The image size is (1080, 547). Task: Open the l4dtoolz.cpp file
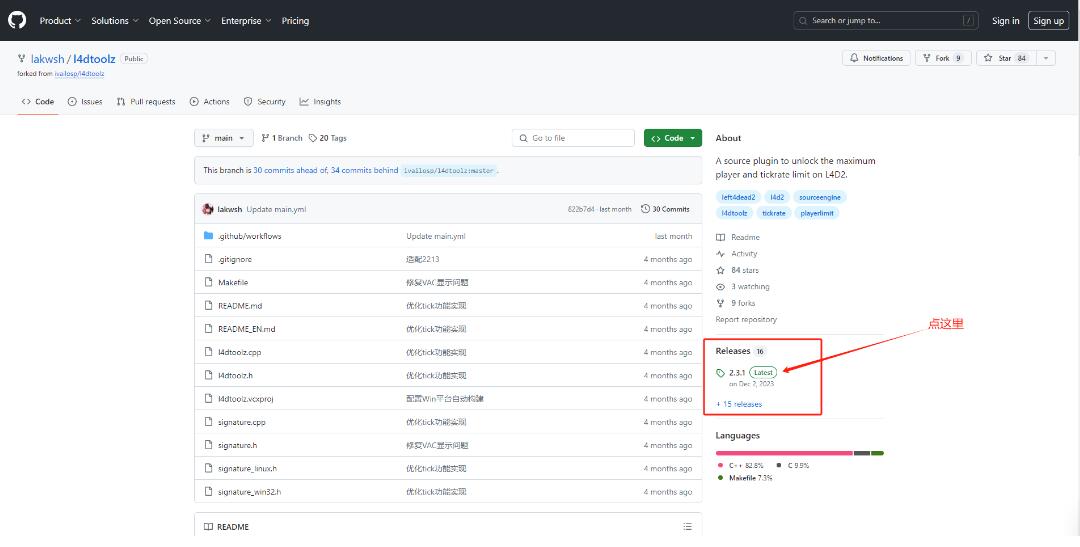click(239, 352)
